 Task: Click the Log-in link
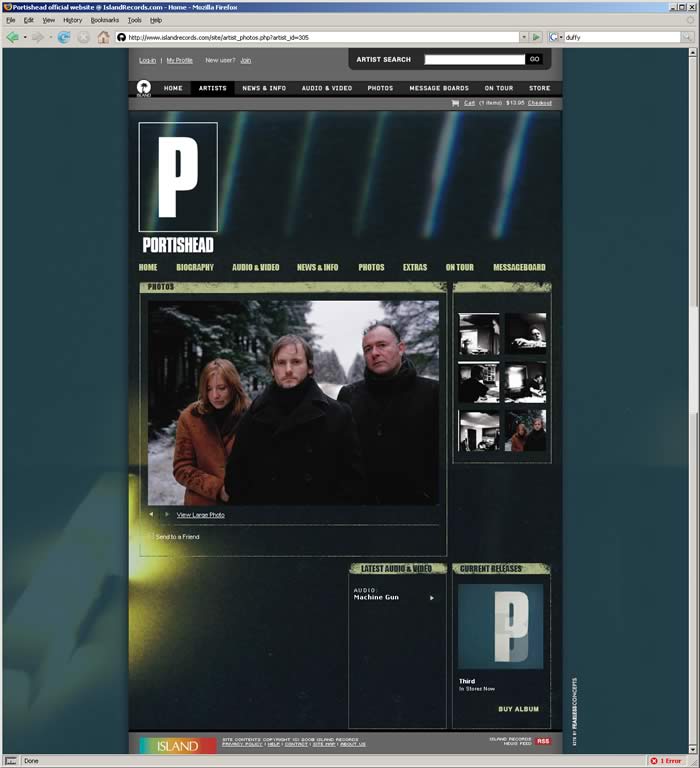(147, 60)
